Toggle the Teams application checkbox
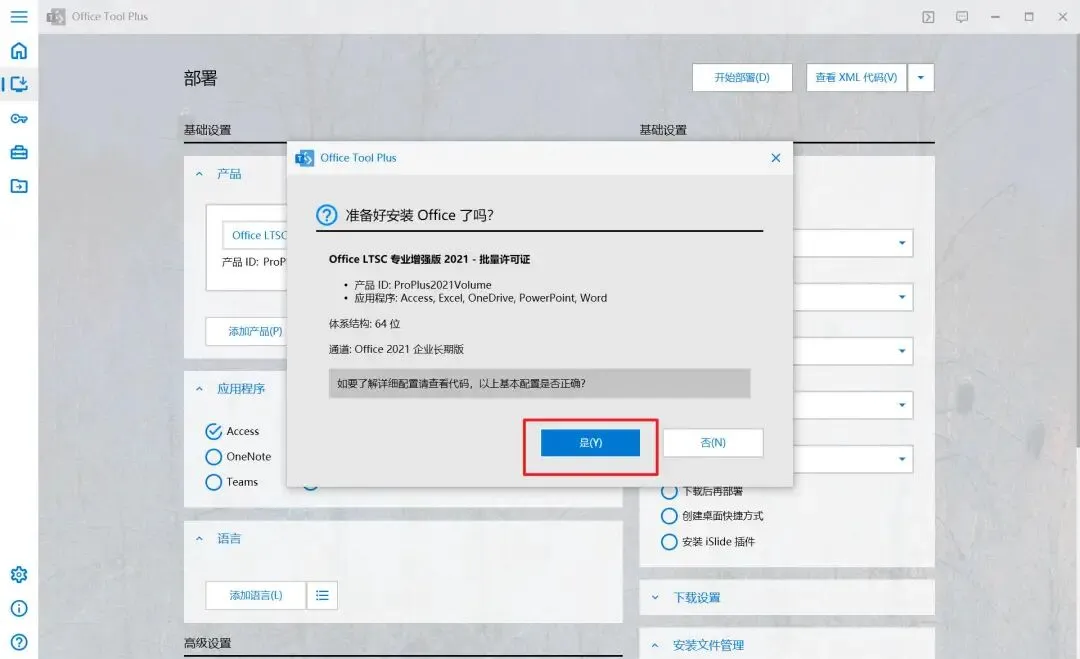 (x=214, y=482)
